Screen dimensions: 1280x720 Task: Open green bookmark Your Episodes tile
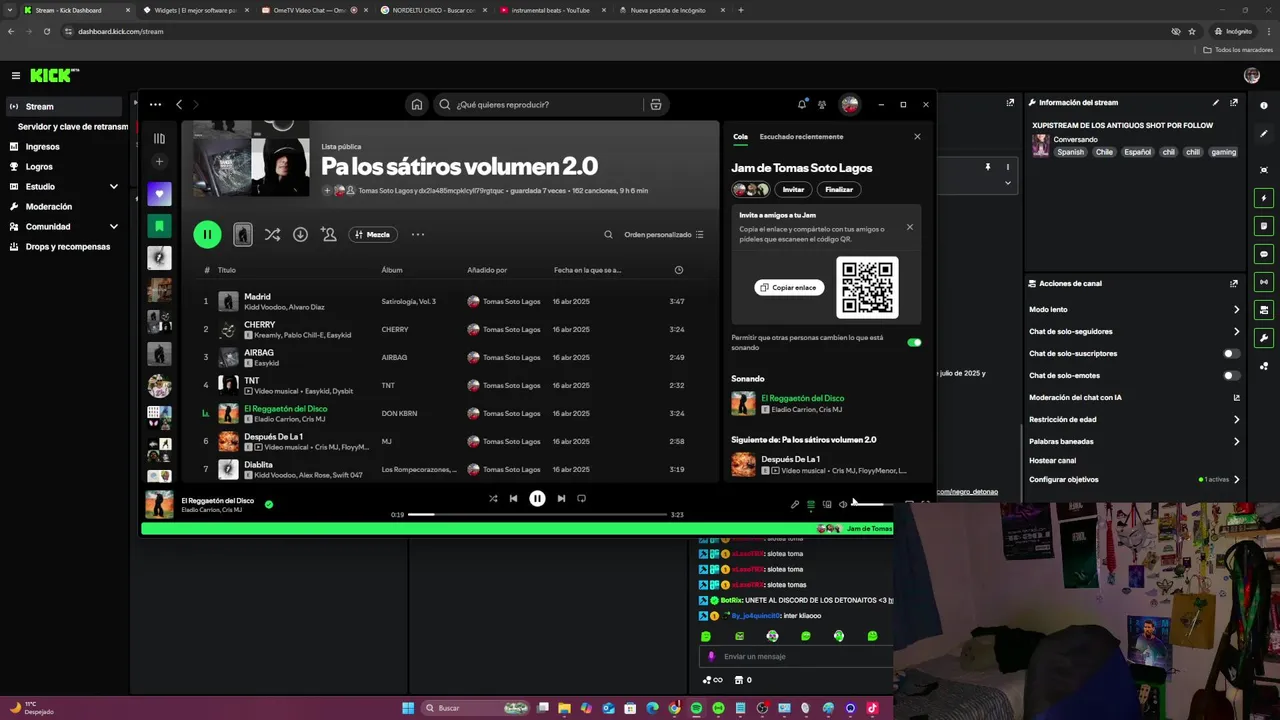[x=159, y=226]
